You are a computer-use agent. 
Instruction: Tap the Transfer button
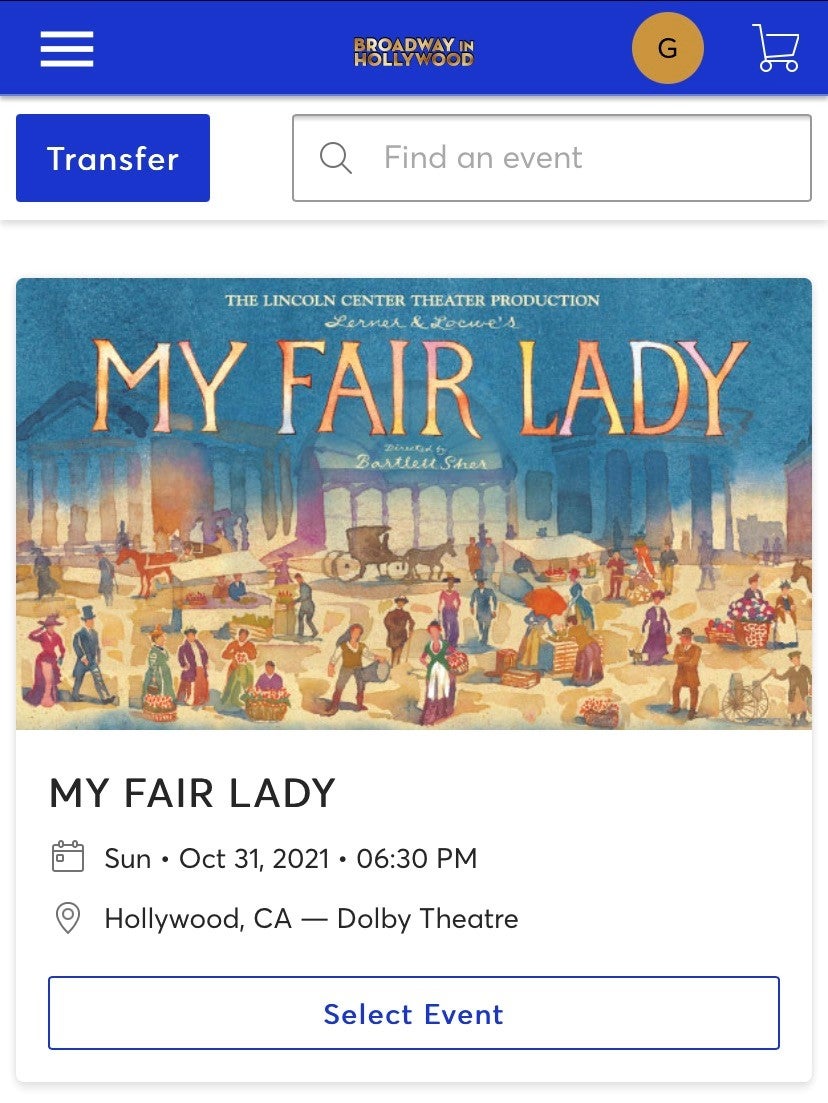click(x=113, y=158)
